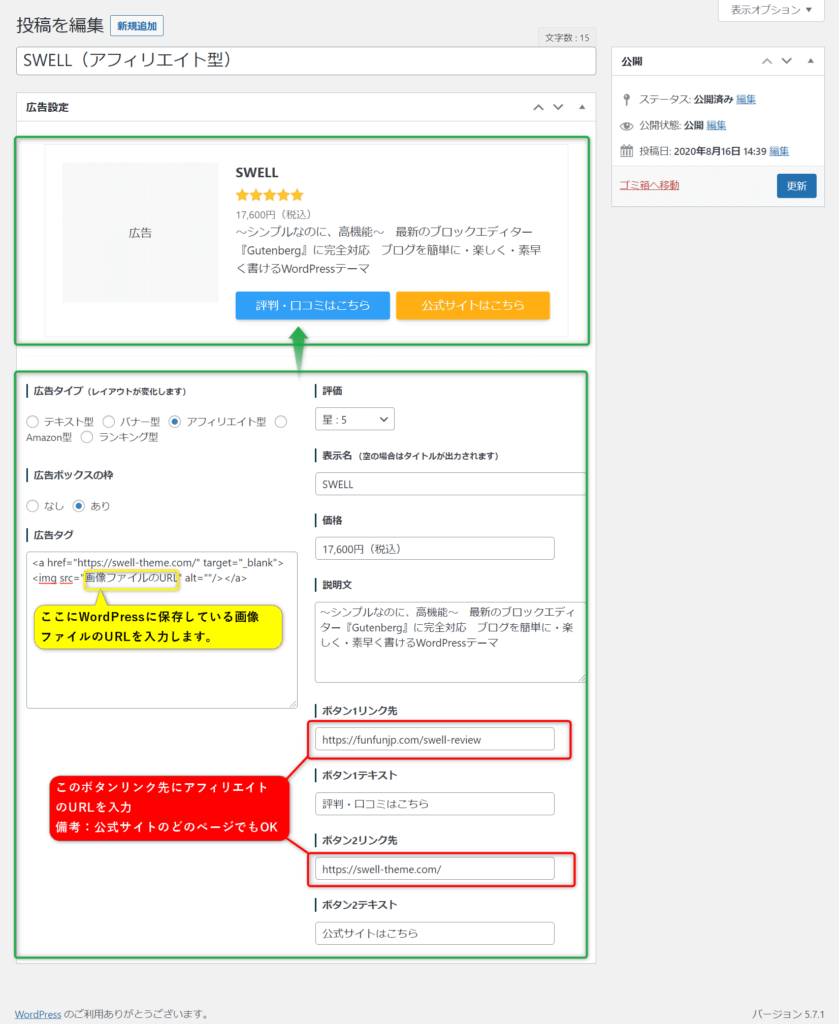
Task: Select バナー型 ad type
Action: coord(108,422)
